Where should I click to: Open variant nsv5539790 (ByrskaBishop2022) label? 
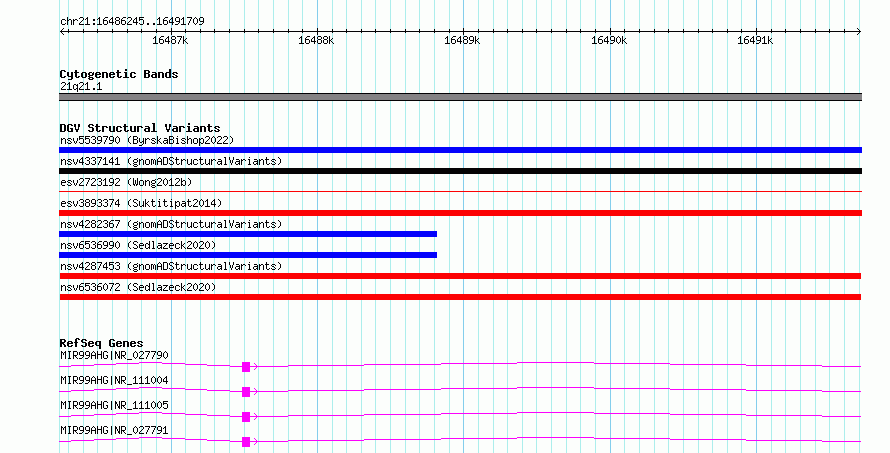(x=147, y=140)
